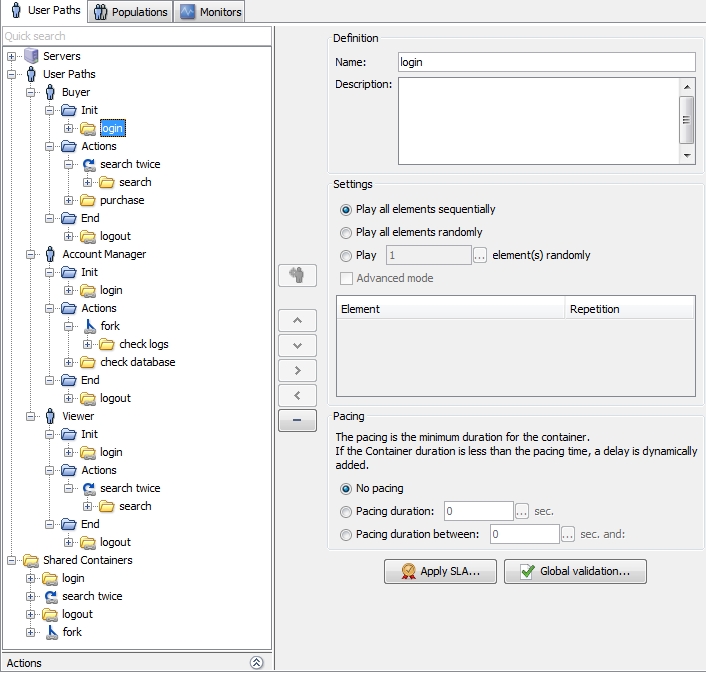Collapse the bottom Actions panel chevron
706x673 pixels.
tap(257, 663)
